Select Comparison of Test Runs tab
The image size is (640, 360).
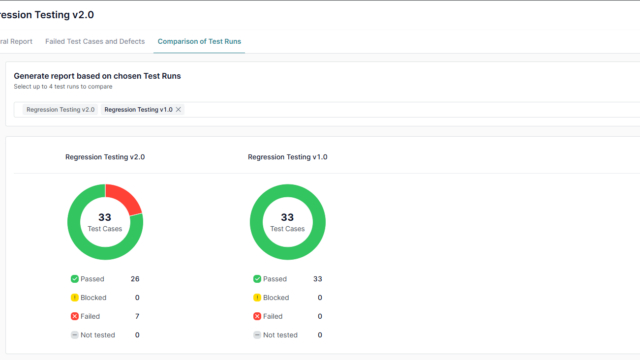(199, 41)
